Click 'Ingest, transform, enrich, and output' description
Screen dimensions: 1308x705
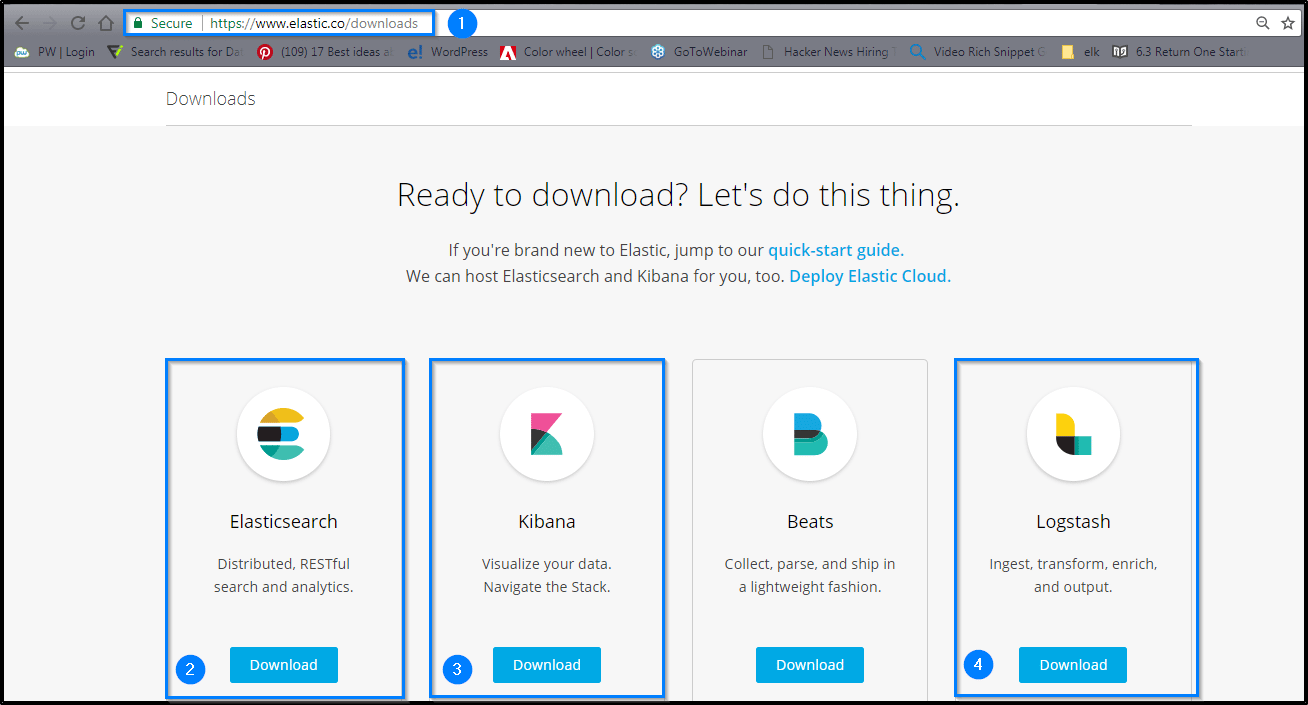[1073, 575]
